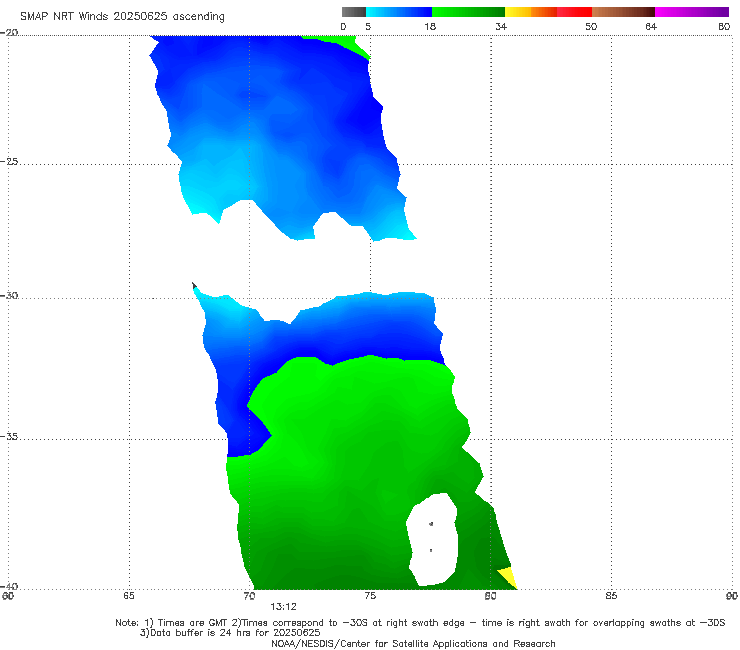Image resolution: width=740 pixels, height=650 pixels.
Task: Click the color bar label "50"
Action: pyautogui.click(x=591, y=26)
